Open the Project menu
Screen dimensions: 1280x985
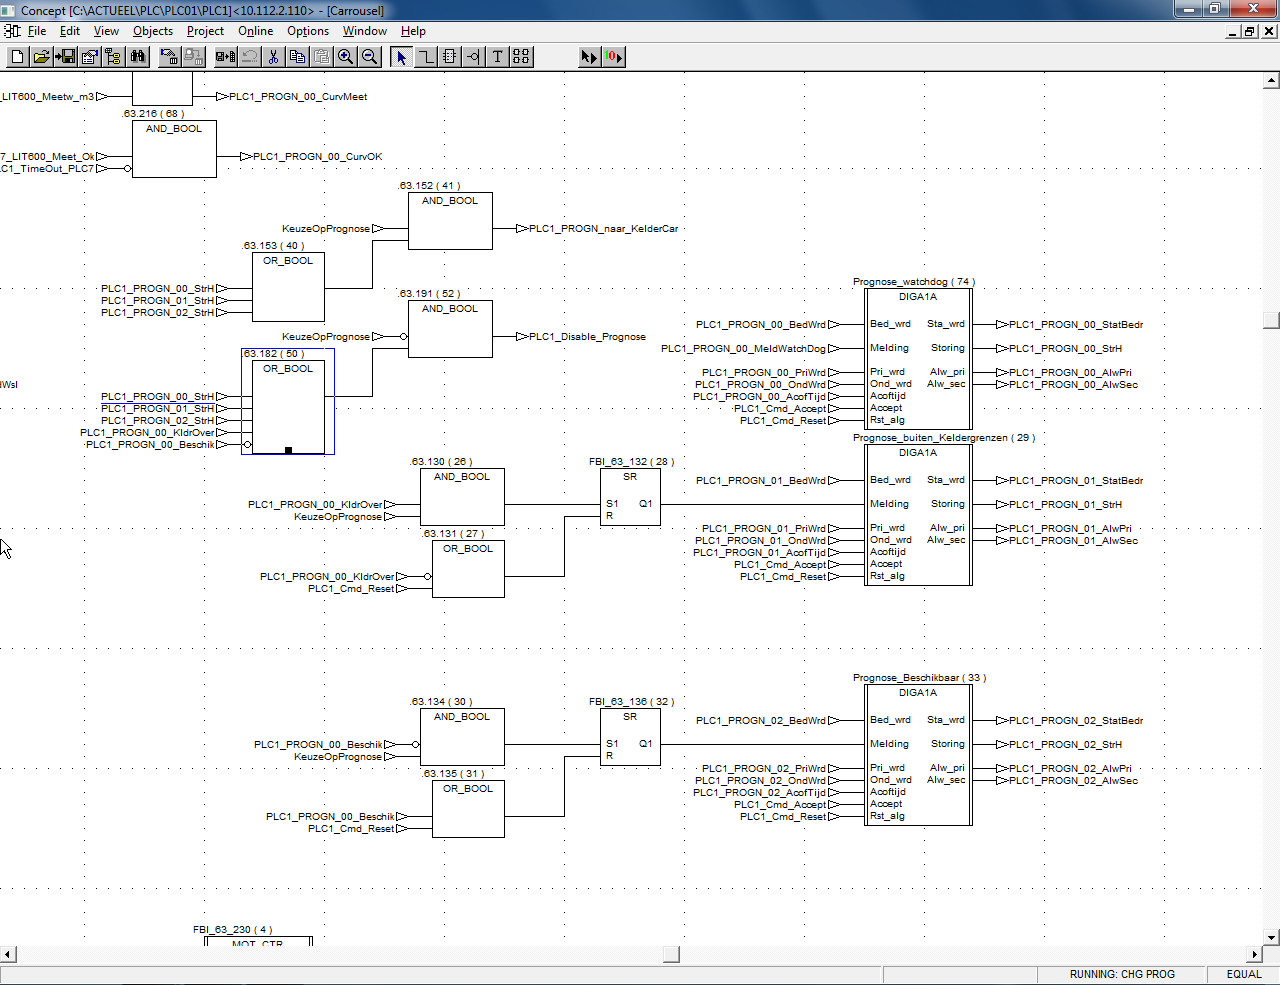point(205,31)
